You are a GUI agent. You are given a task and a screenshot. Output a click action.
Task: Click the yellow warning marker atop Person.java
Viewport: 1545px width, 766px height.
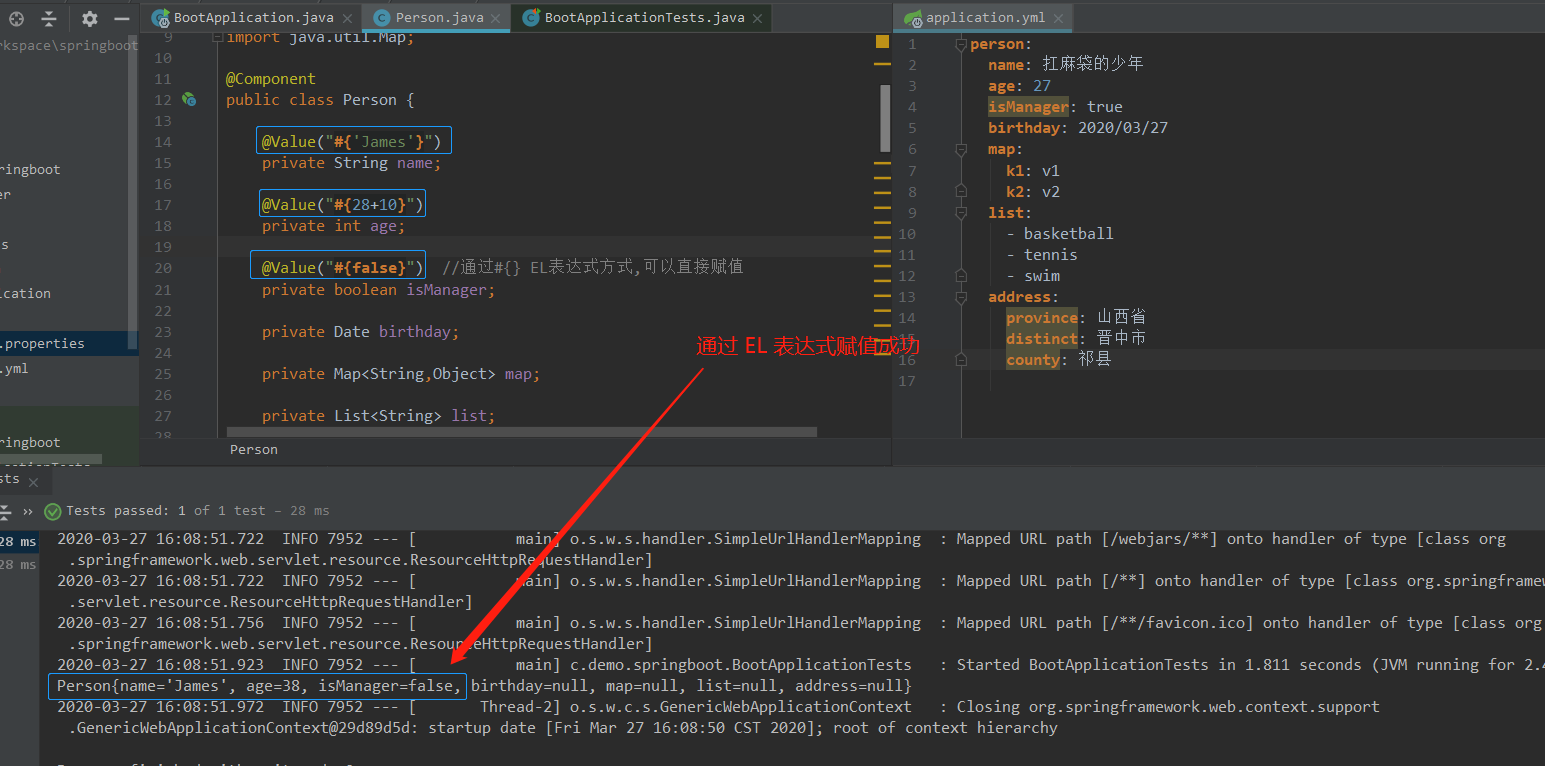point(882,42)
